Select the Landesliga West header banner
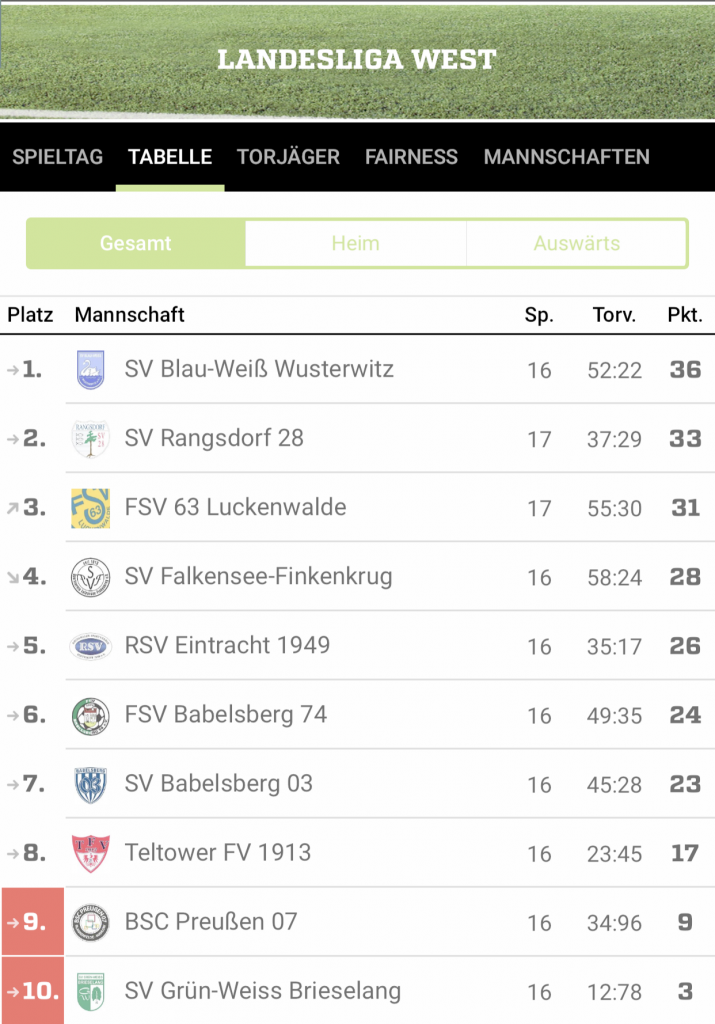 pyautogui.click(x=357, y=60)
